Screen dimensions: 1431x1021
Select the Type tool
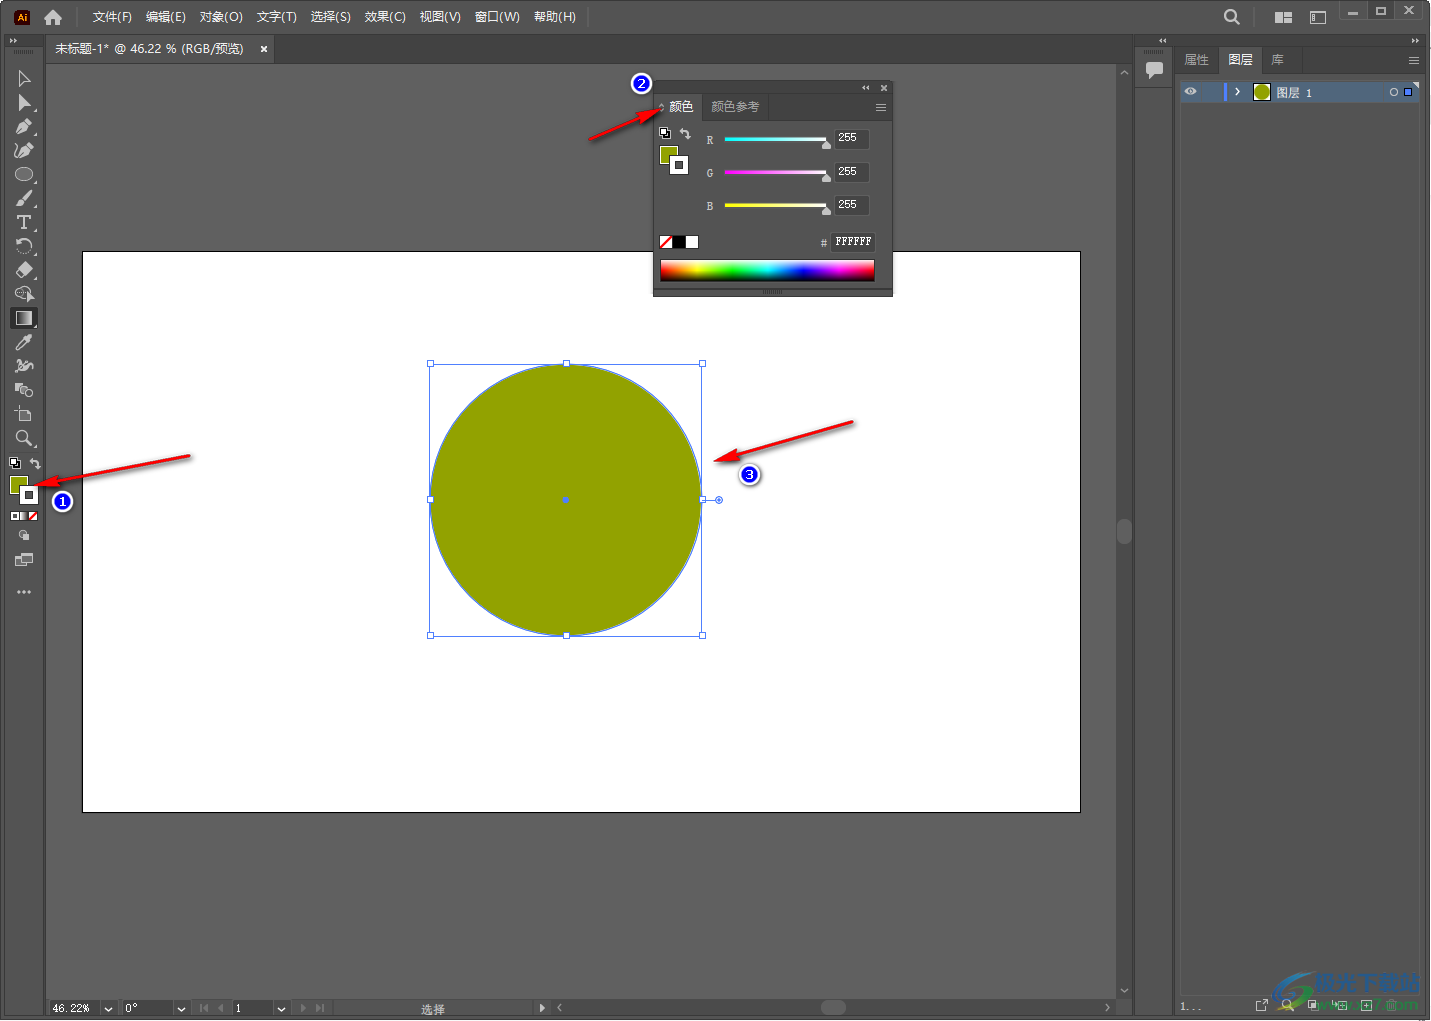click(x=24, y=222)
